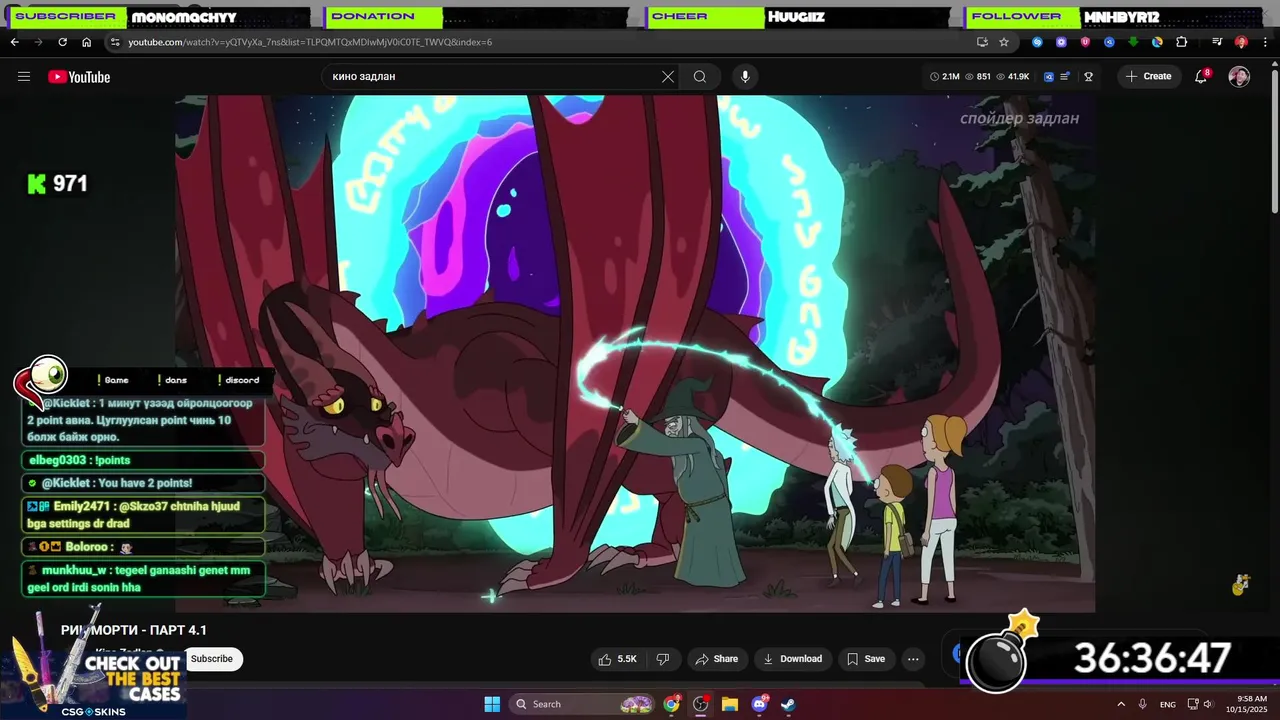The image size is (1280, 720).
Task: View site information next to the URL
Action: [x=115, y=42]
